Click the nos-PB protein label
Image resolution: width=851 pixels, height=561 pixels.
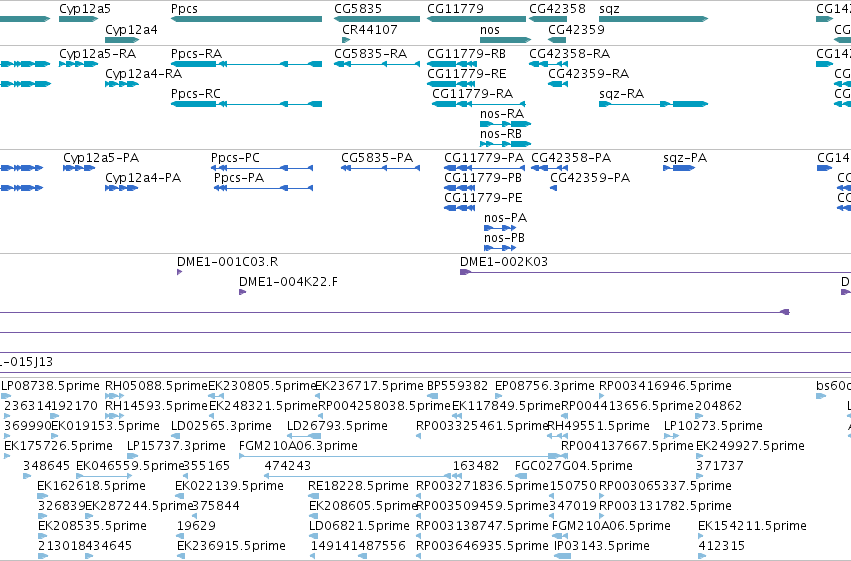click(x=504, y=238)
